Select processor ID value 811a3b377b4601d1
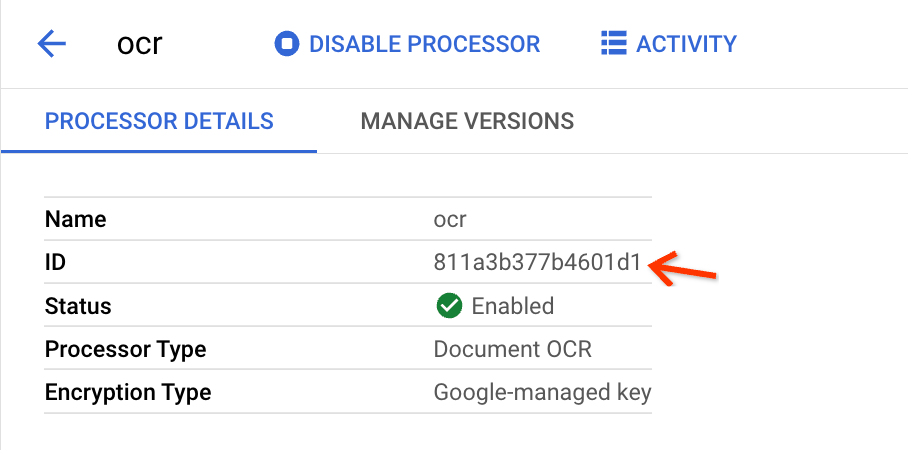Viewport: 908px width, 450px height. point(537,263)
